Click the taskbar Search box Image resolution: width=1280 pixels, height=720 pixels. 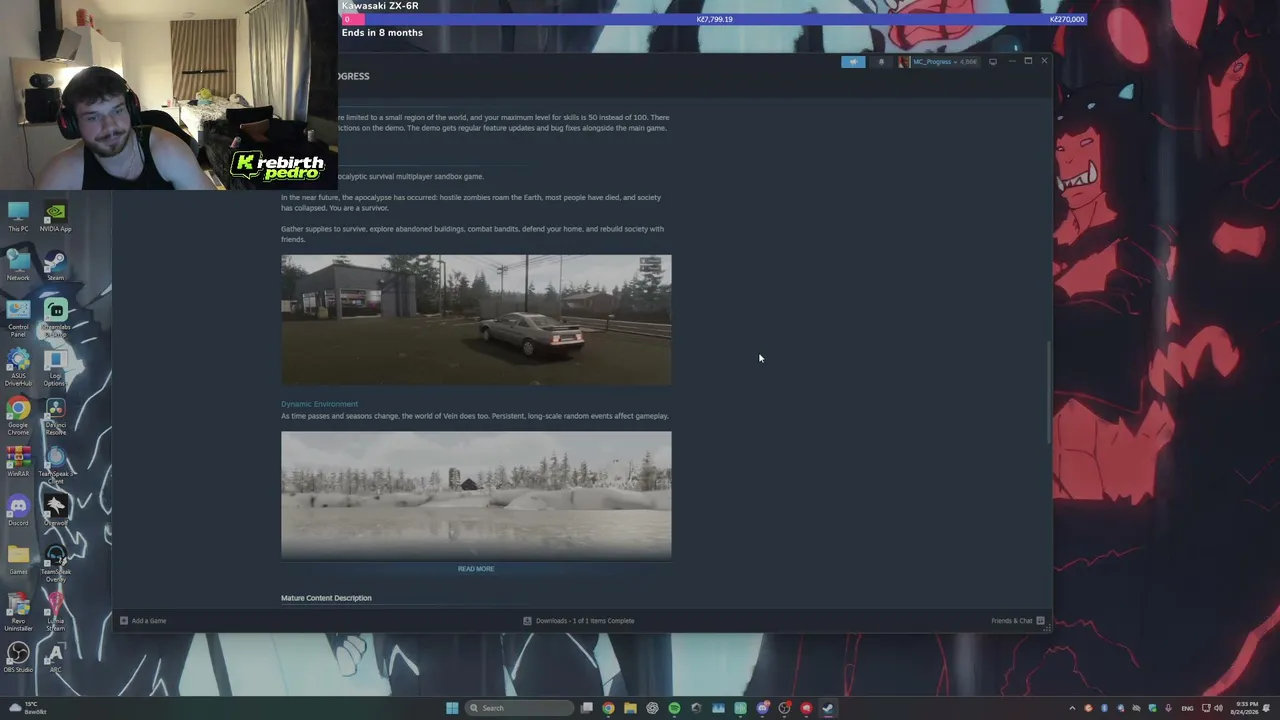[520, 708]
